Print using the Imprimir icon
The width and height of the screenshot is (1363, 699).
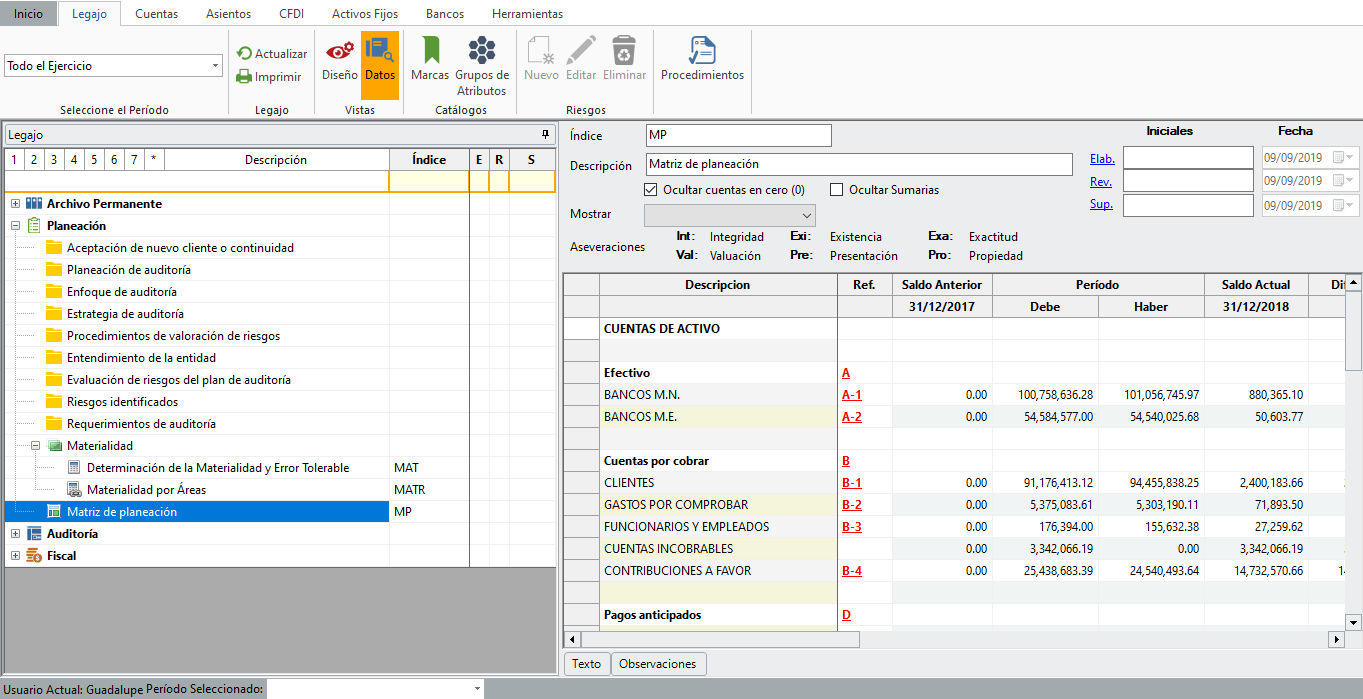(x=244, y=77)
